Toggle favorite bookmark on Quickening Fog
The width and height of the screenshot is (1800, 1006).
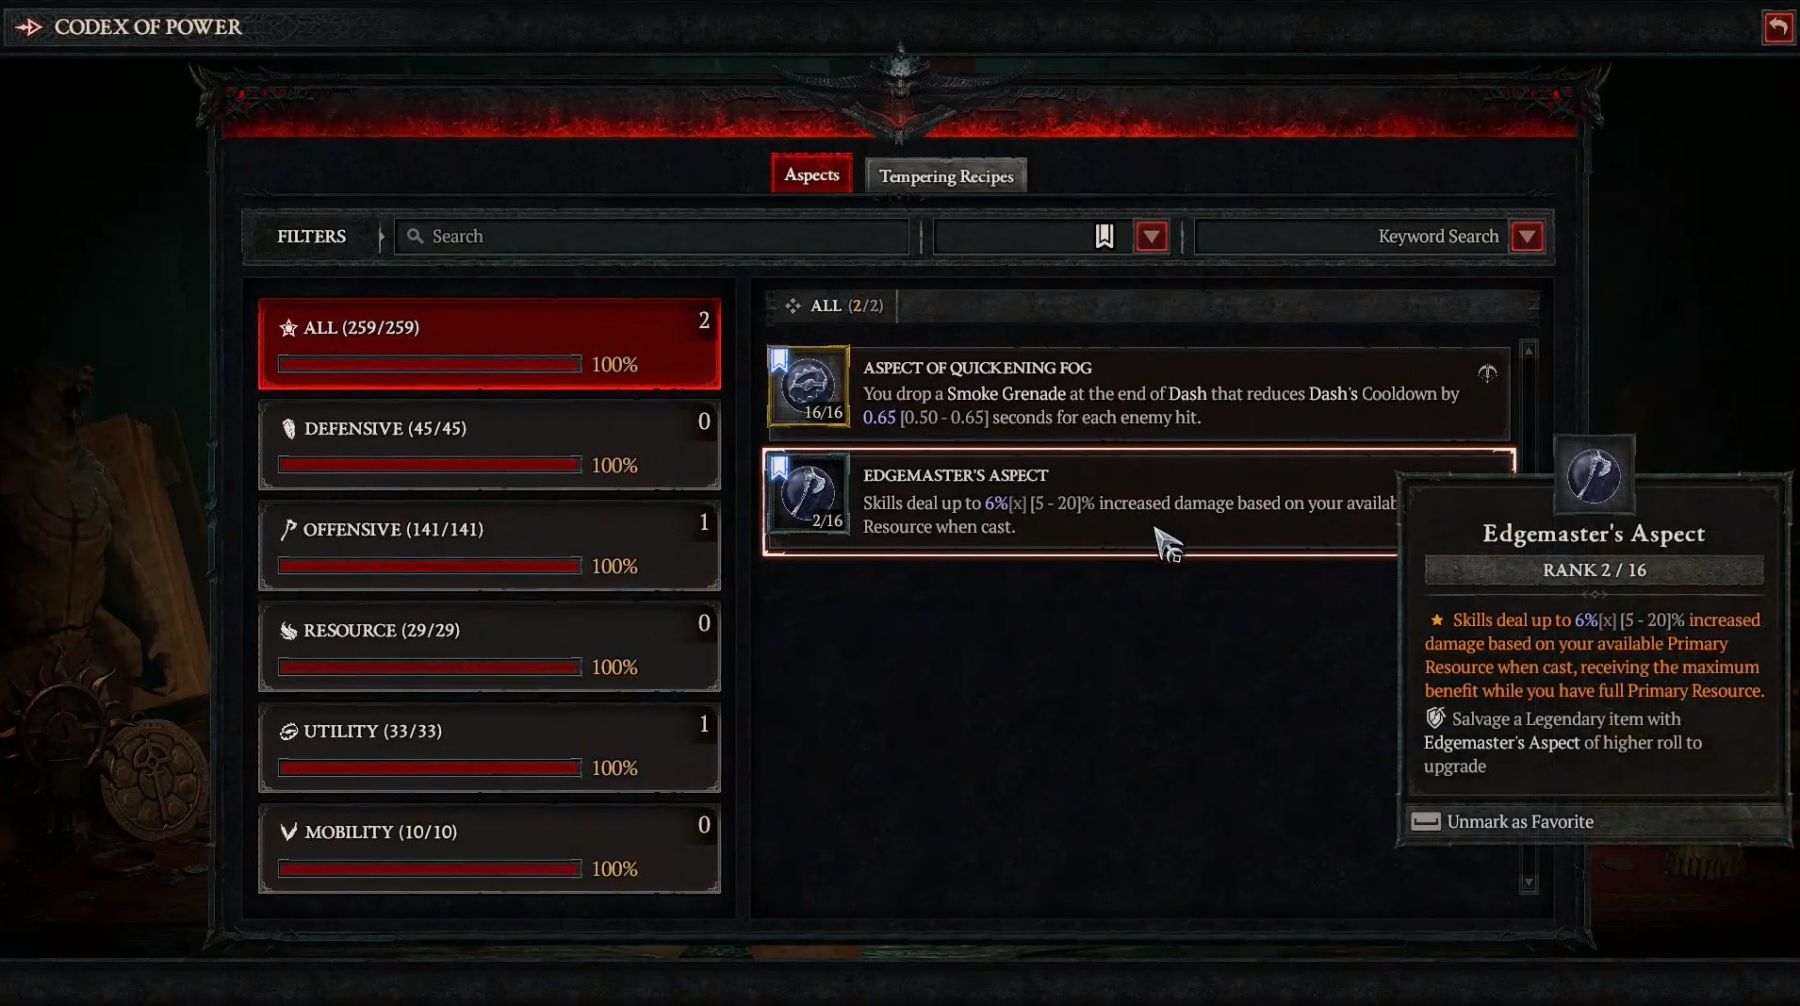pyautogui.click(x=779, y=359)
